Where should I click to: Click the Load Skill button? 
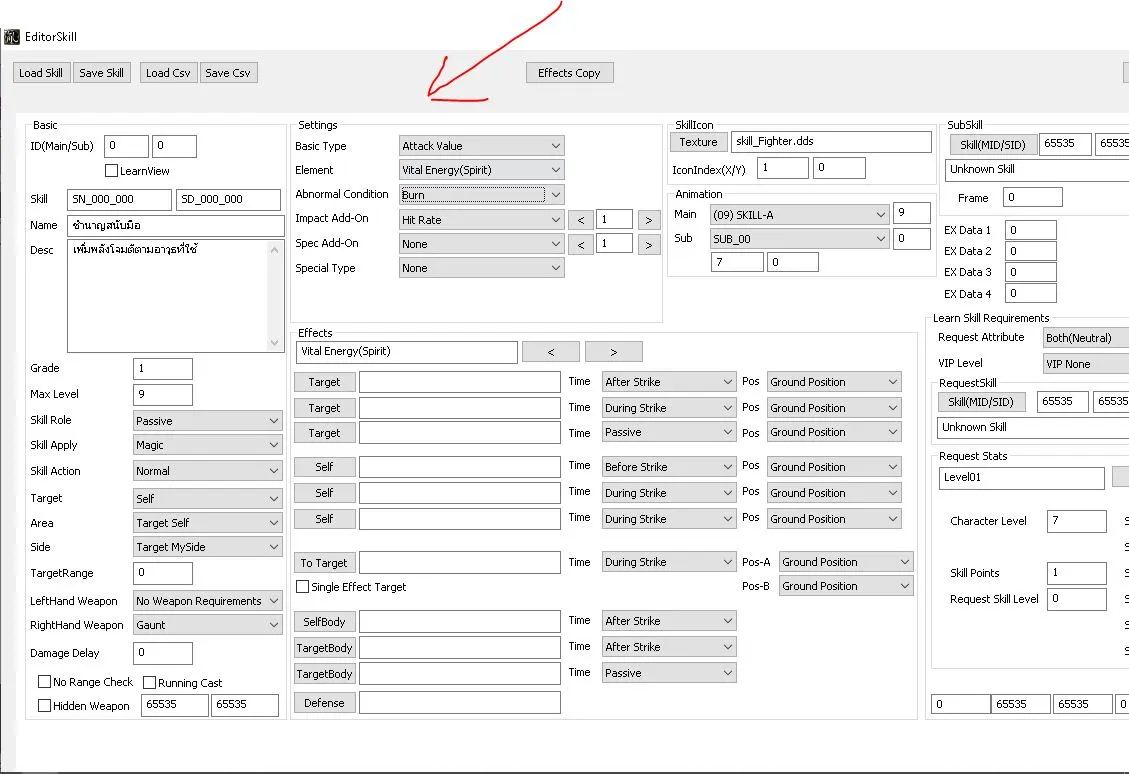pos(41,73)
